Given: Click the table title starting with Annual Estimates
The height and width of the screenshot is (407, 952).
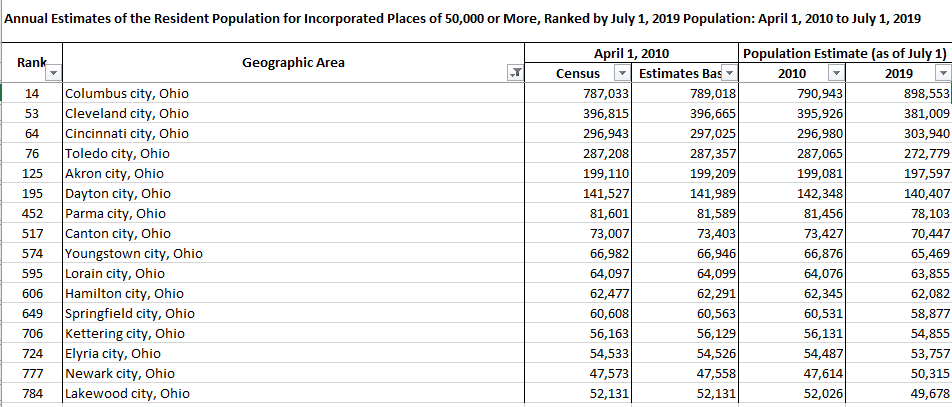Looking at the screenshot, I should tap(463, 19).
